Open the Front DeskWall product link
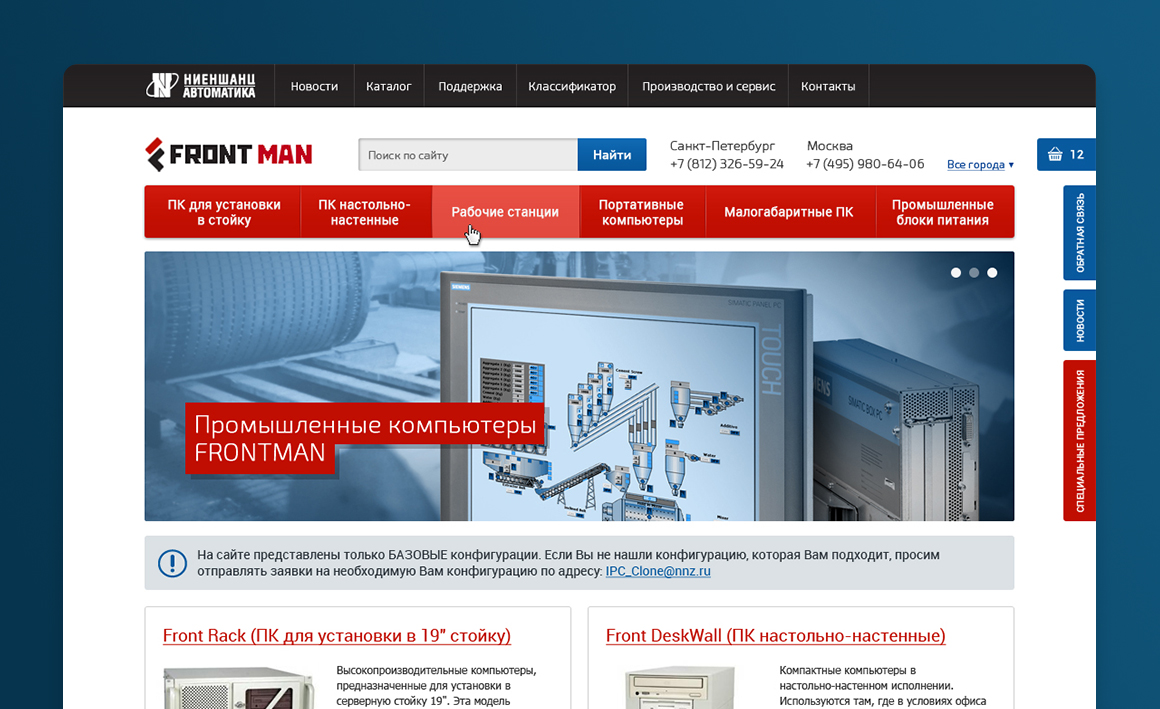Viewport: 1160px width, 709px height. [x=775, y=636]
